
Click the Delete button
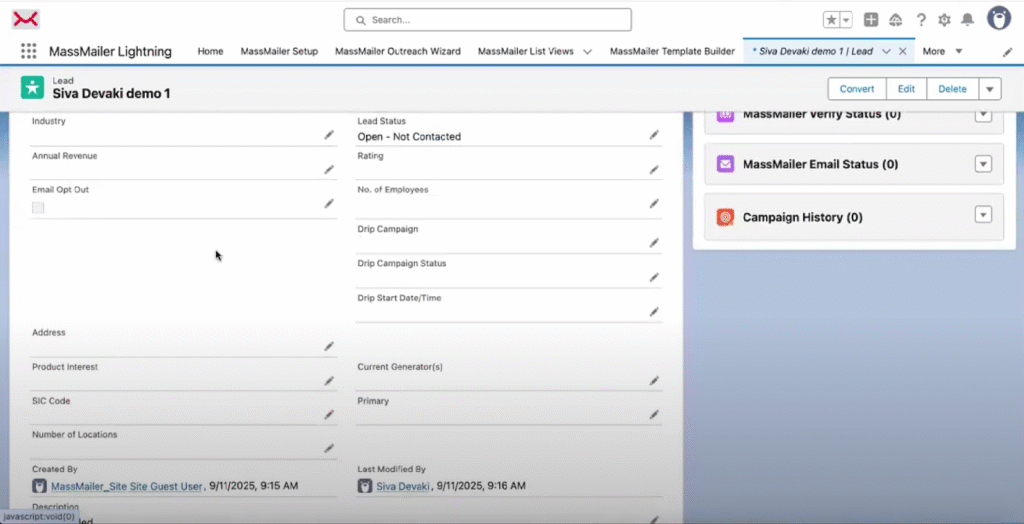(x=952, y=89)
